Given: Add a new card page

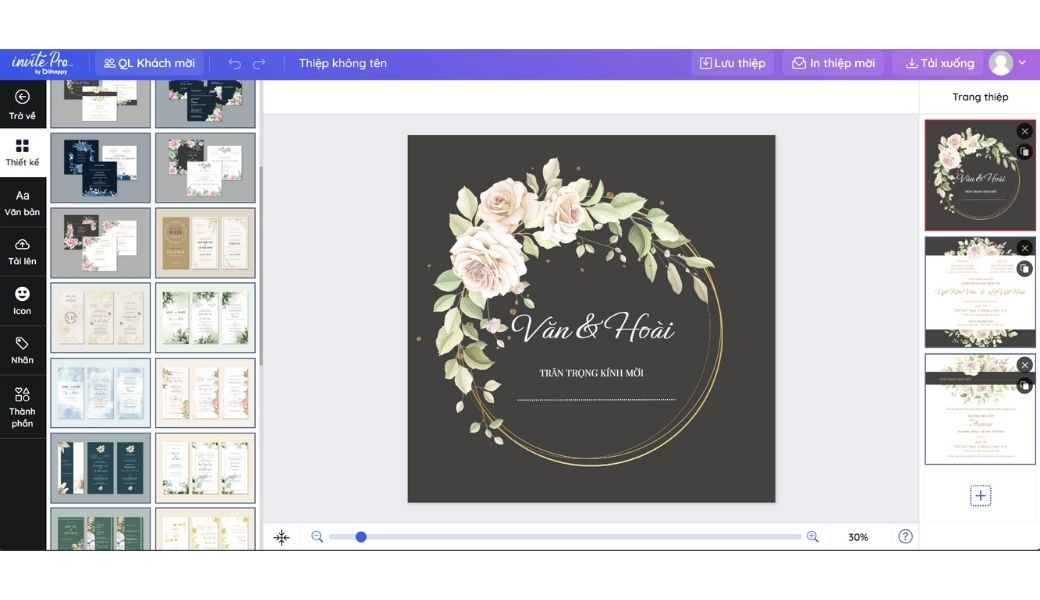Looking at the screenshot, I should pyautogui.click(x=980, y=496).
